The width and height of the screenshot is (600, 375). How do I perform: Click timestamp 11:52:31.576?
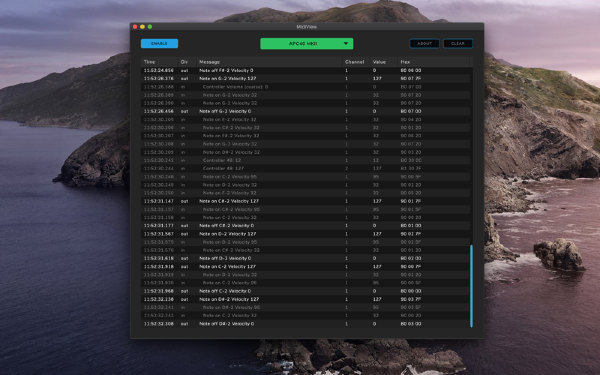click(x=158, y=250)
